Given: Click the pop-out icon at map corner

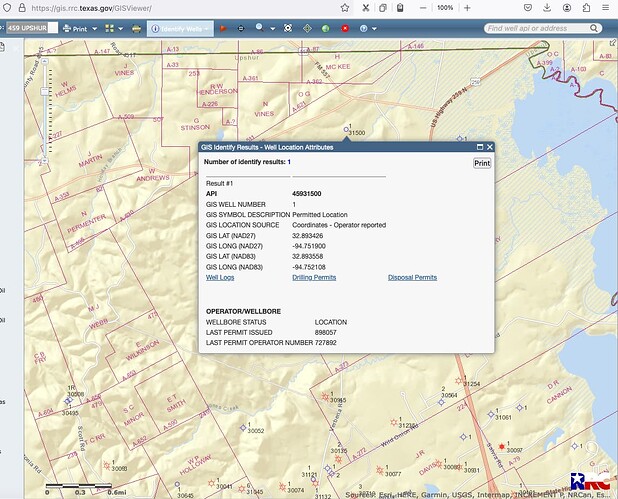Looking at the screenshot, I should coord(613,42).
